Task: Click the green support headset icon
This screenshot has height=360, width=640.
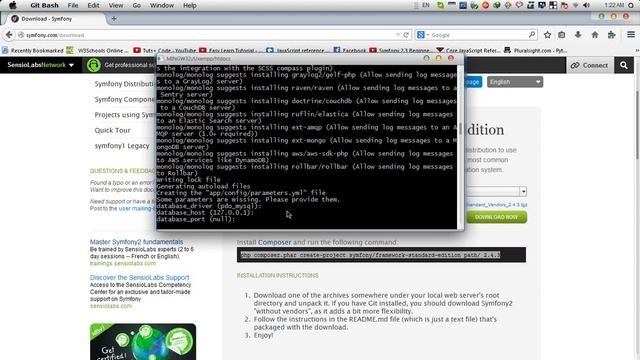Action: pyautogui.click(x=93, y=65)
